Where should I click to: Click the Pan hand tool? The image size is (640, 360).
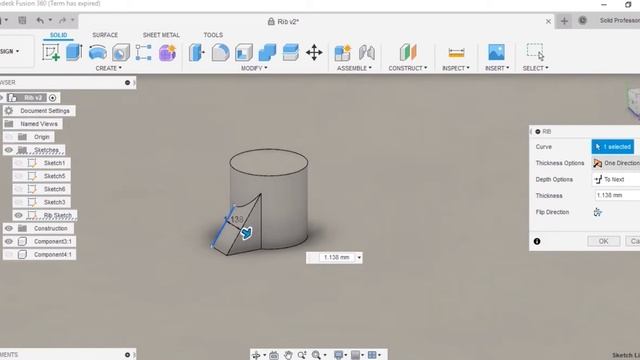pos(288,355)
